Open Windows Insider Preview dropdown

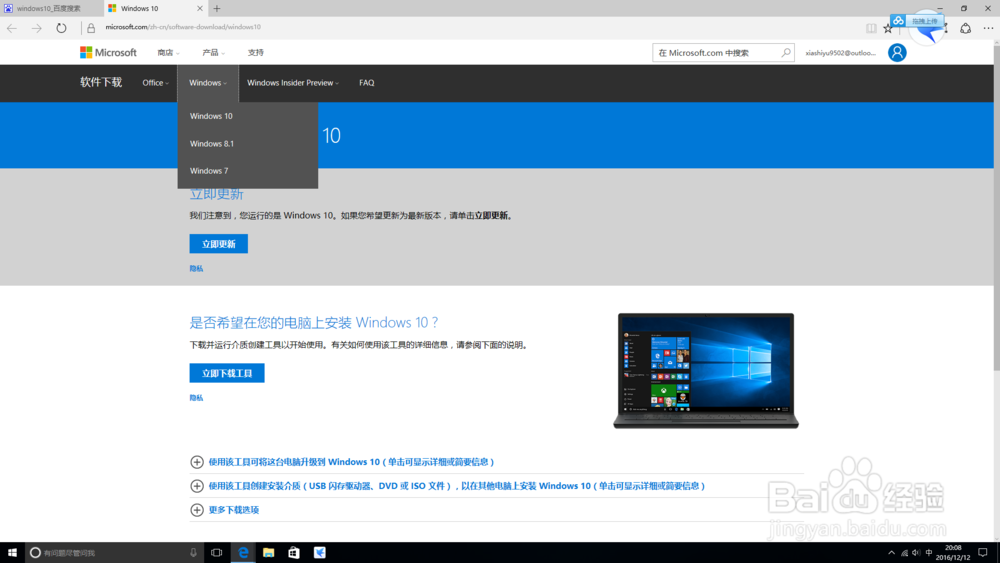click(293, 83)
